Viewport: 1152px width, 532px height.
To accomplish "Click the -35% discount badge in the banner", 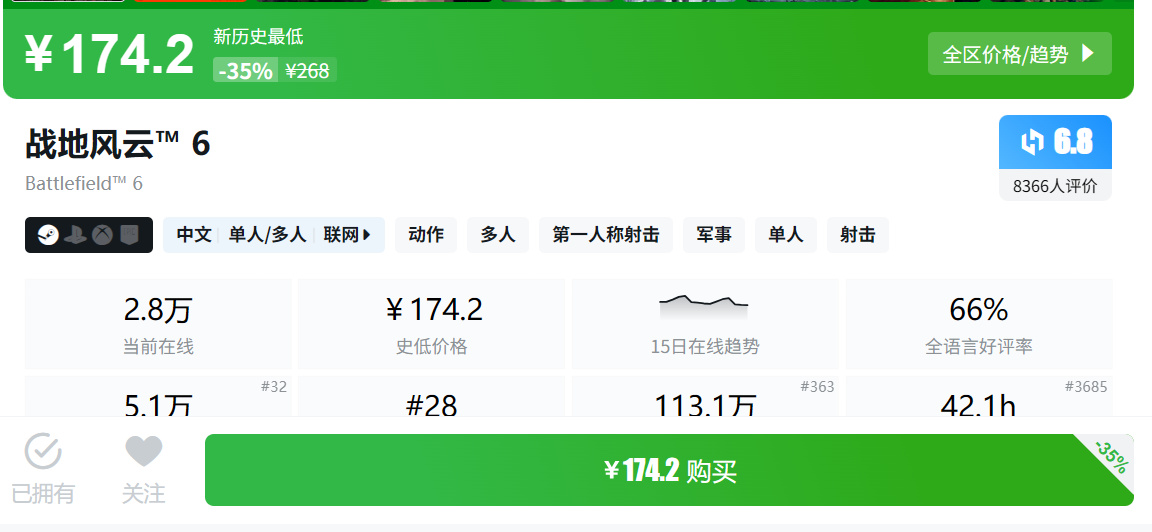I will (245, 71).
